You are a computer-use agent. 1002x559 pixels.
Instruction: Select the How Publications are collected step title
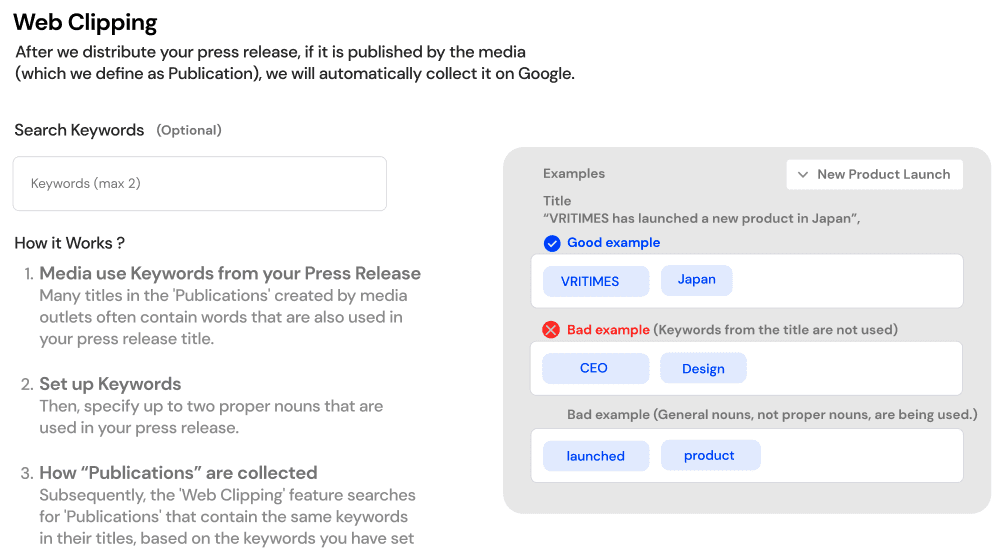coord(178,473)
